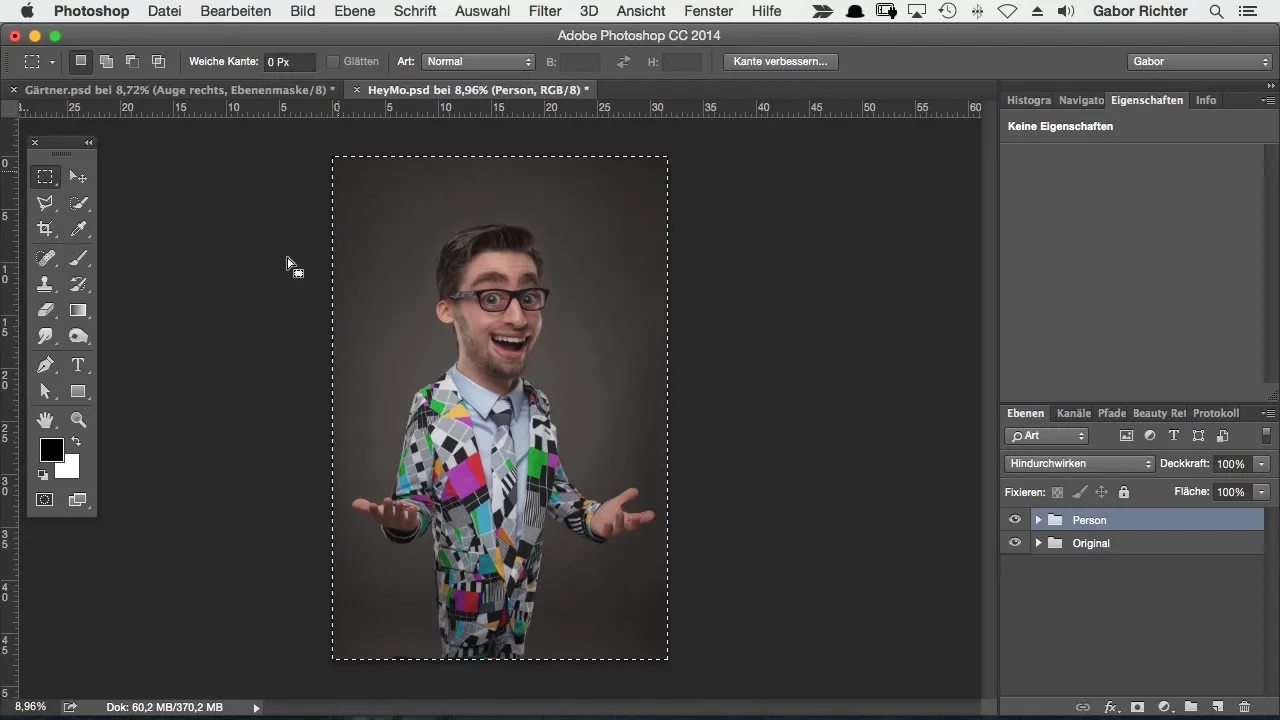The image size is (1280, 720).
Task: Delete layer with trash icon
Action: click(x=1245, y=707)
